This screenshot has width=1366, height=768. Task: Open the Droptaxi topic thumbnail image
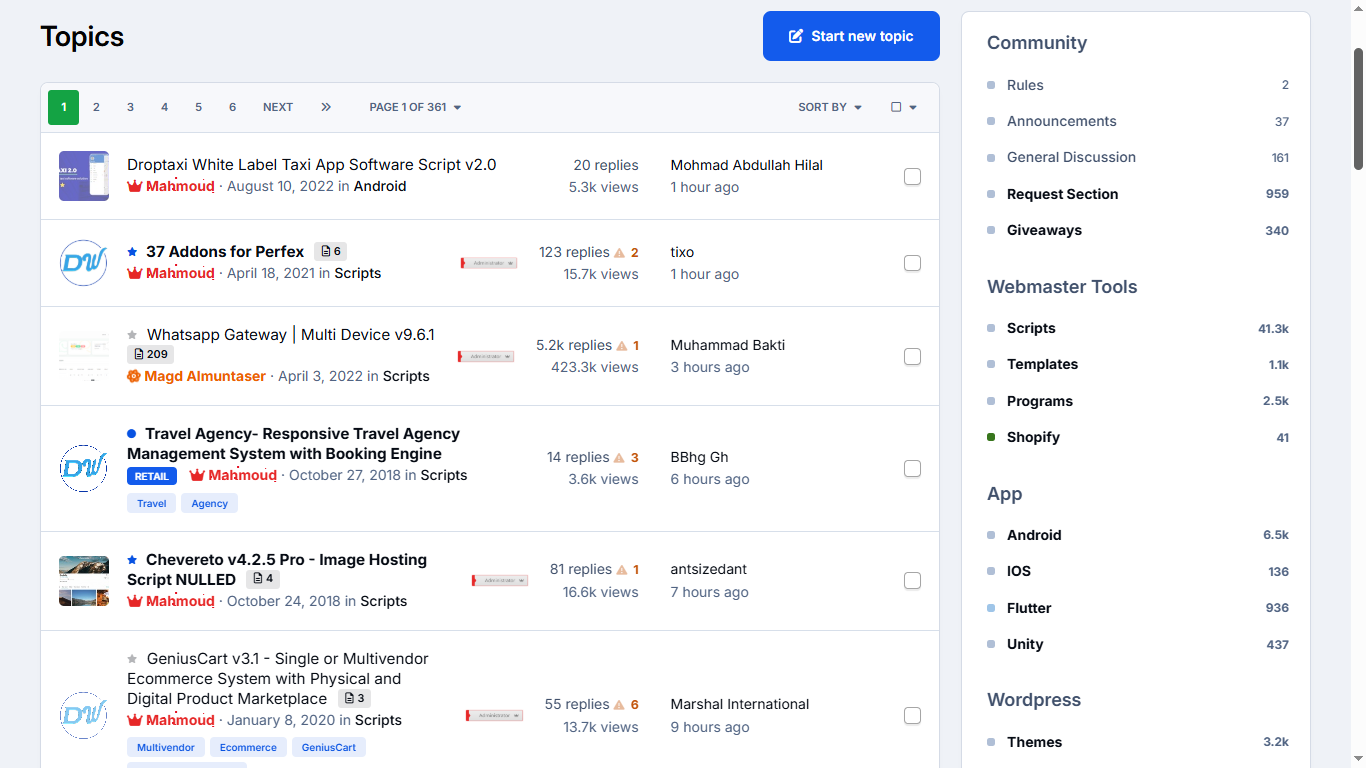click(84, 176)
